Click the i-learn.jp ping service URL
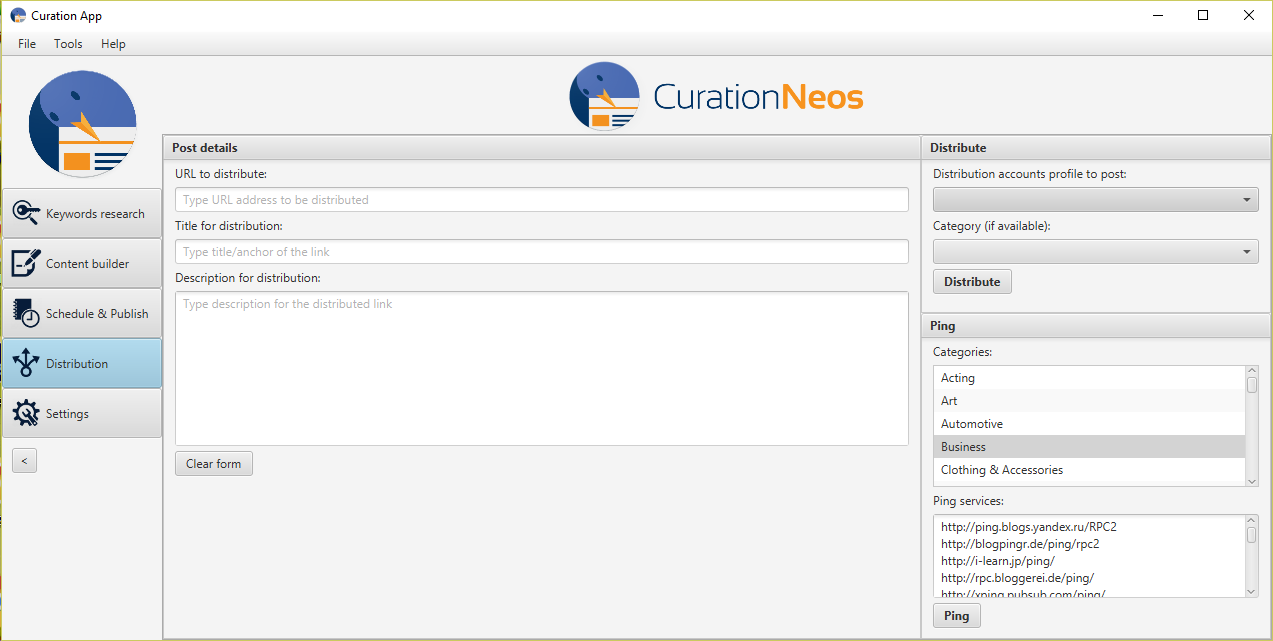The width and height of the screenshot is (1273, 641). click(x=997, y=561)
